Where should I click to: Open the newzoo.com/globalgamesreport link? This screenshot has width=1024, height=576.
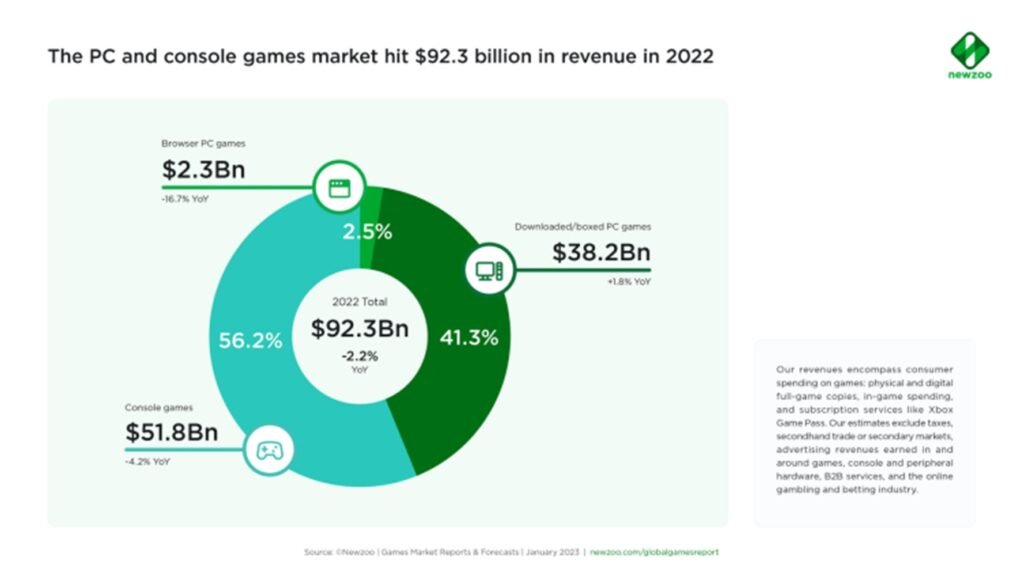point(654,552)
